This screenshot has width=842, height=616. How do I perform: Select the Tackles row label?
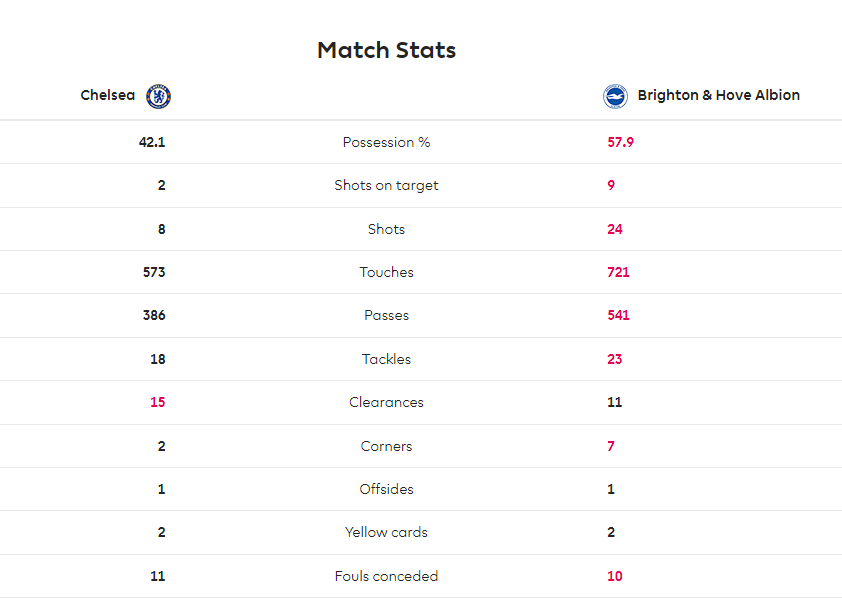[x=387, y=359]
